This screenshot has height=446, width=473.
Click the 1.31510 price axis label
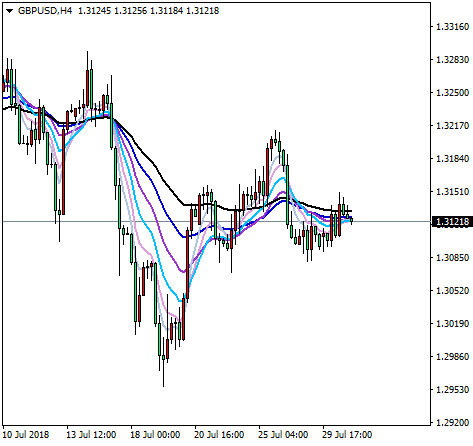point(452,192)
